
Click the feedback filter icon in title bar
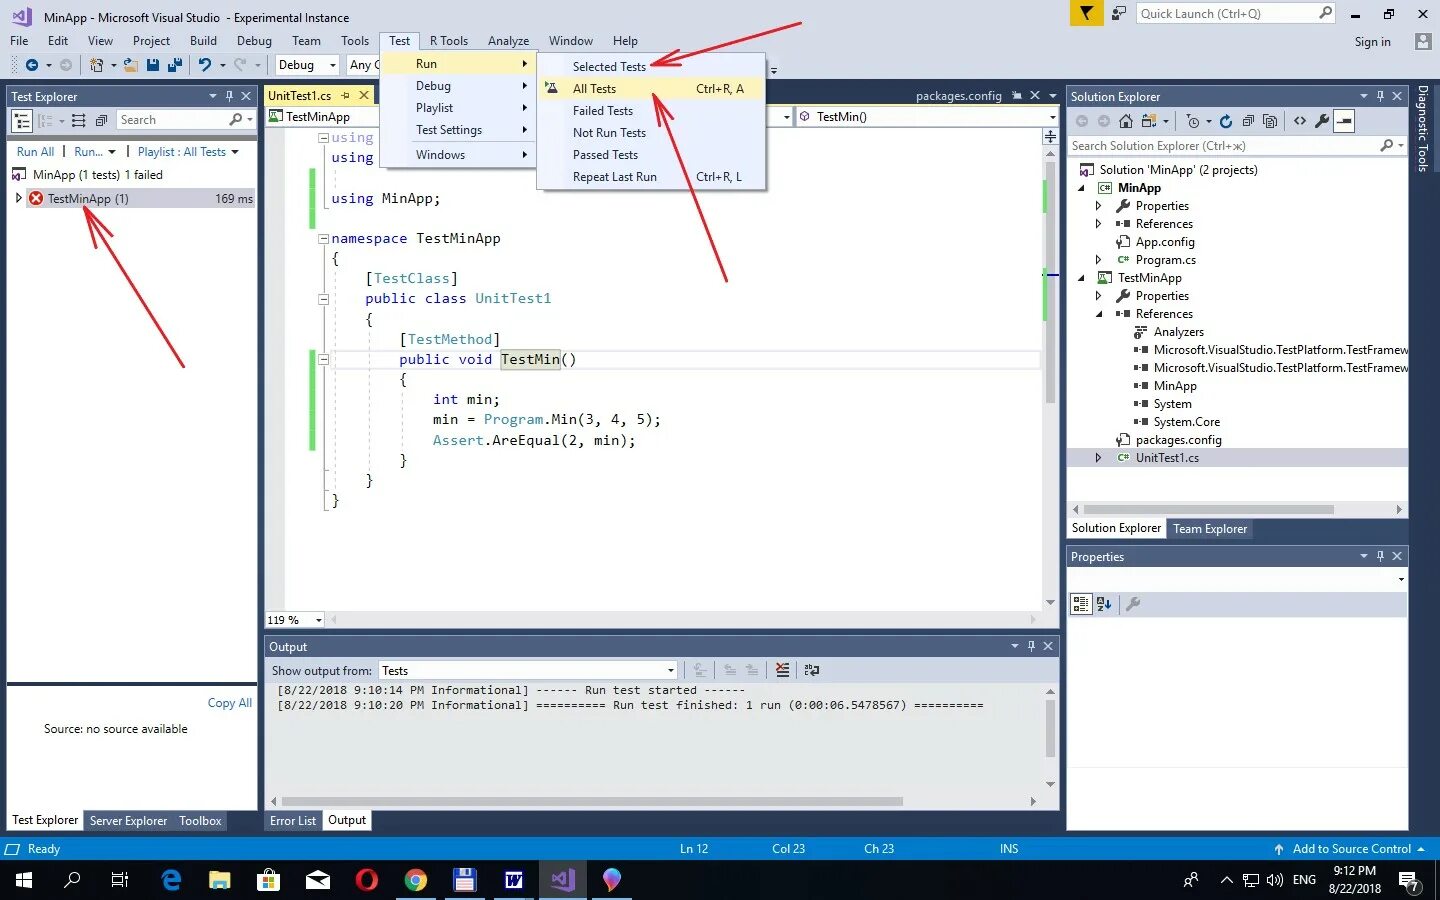click(x=1086, y=13)
